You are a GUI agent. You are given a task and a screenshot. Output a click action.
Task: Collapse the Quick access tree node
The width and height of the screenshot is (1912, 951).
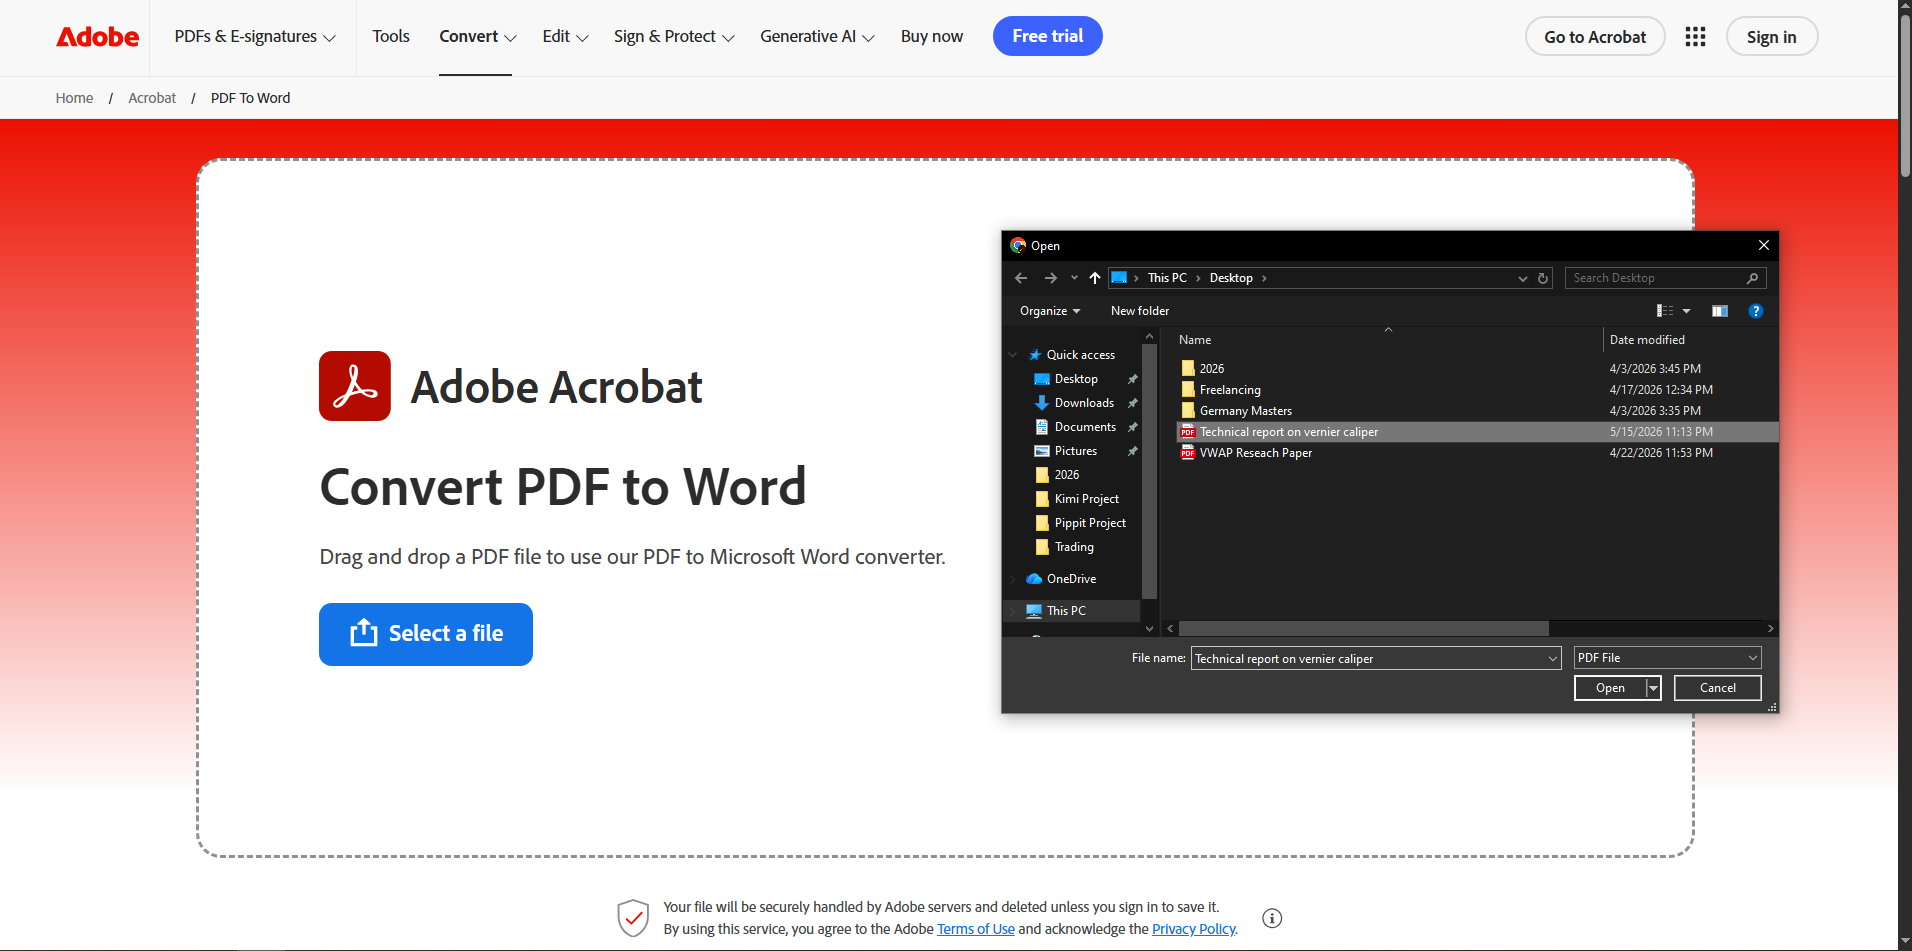[1013, 355]
